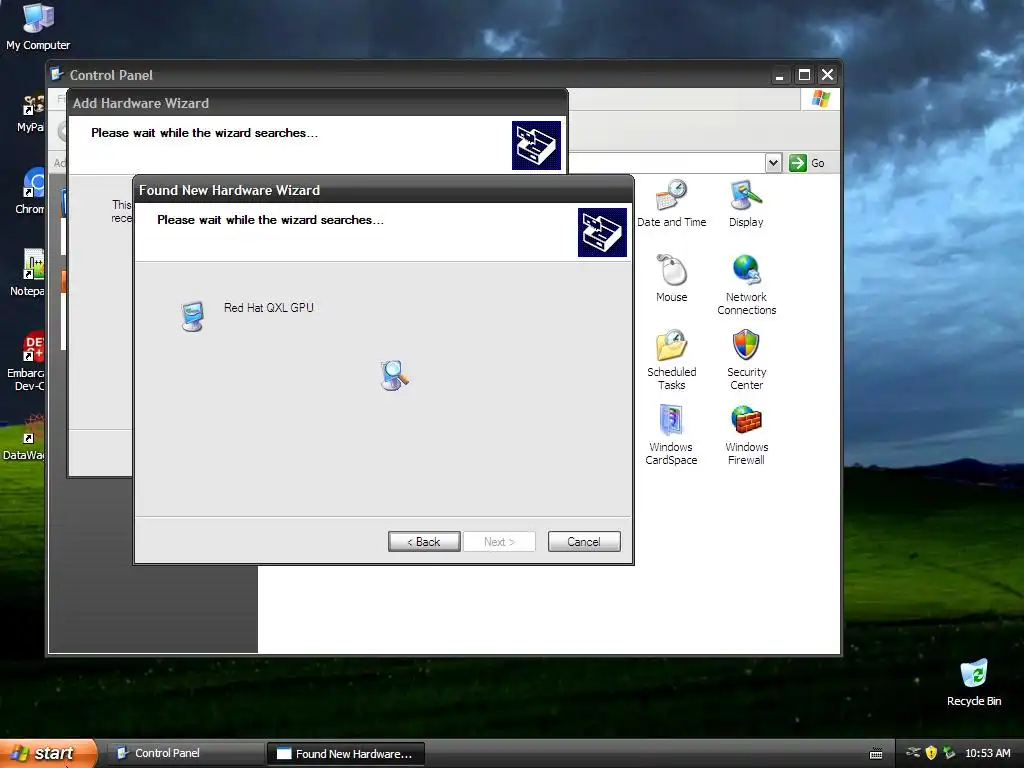Open the Date and Time applet
This screenshot has width=1024, height=768.
click(671, 203)
